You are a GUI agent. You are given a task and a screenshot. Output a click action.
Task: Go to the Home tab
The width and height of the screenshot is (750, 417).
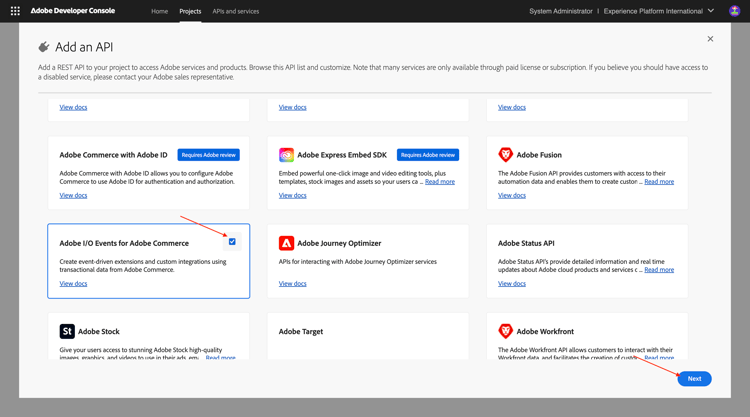159,11
